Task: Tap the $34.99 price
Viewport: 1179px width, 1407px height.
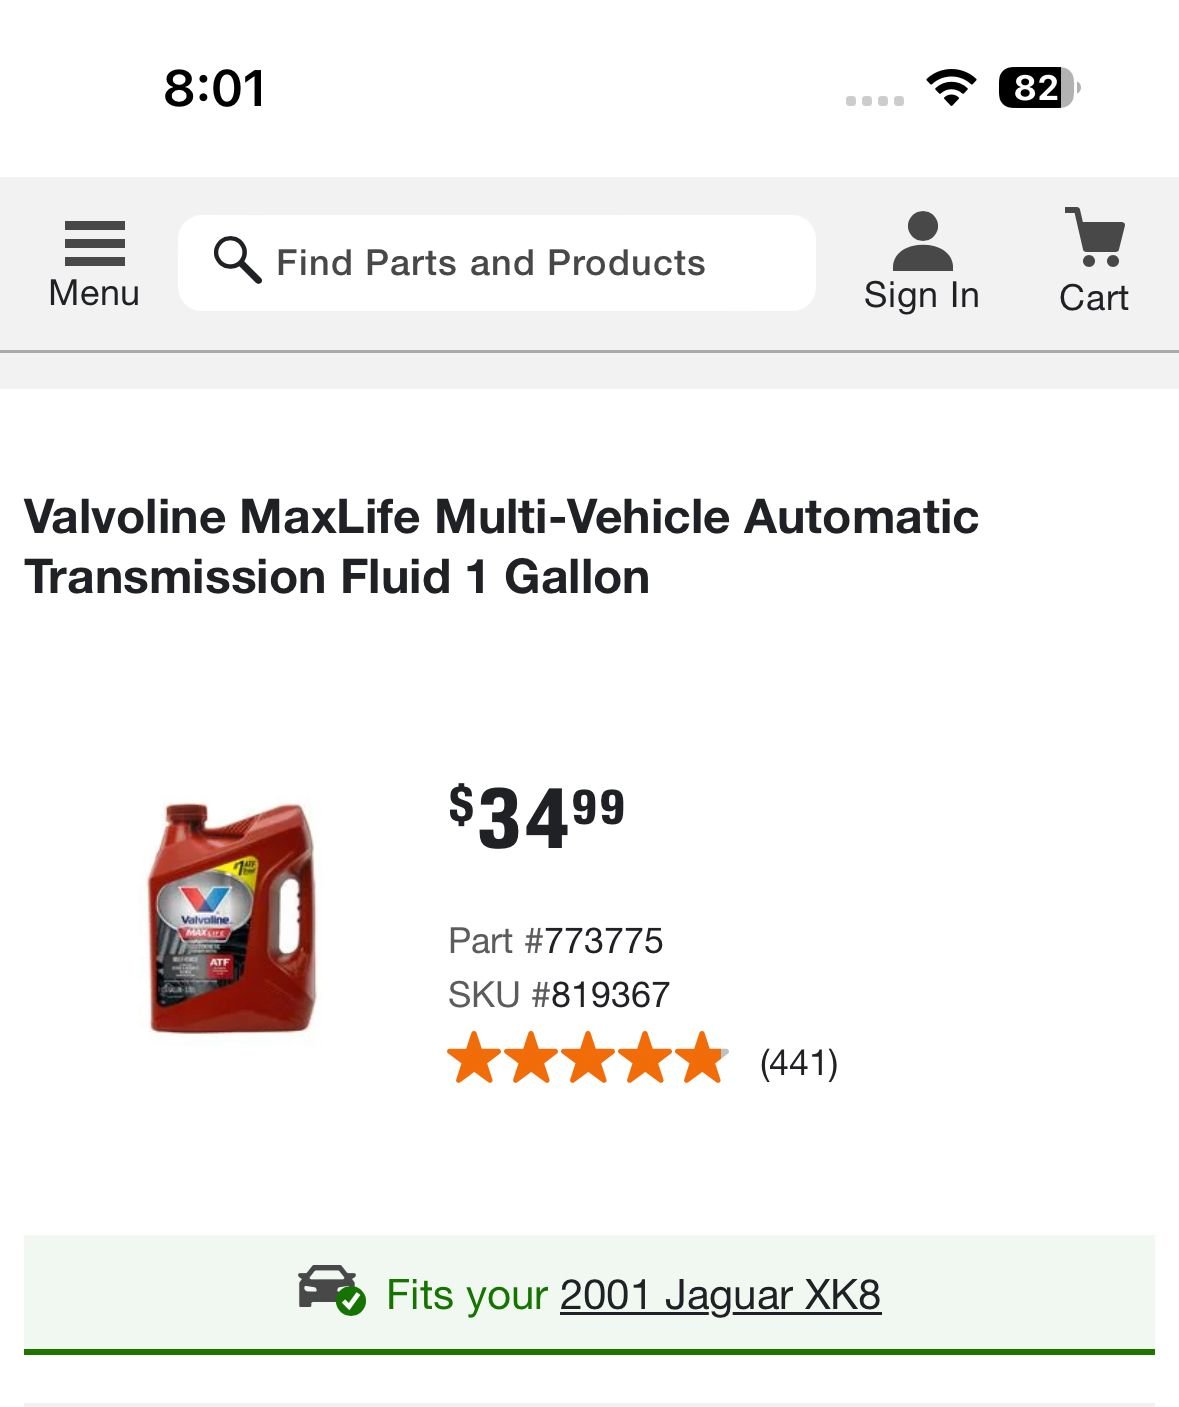Action: (537, 817)
